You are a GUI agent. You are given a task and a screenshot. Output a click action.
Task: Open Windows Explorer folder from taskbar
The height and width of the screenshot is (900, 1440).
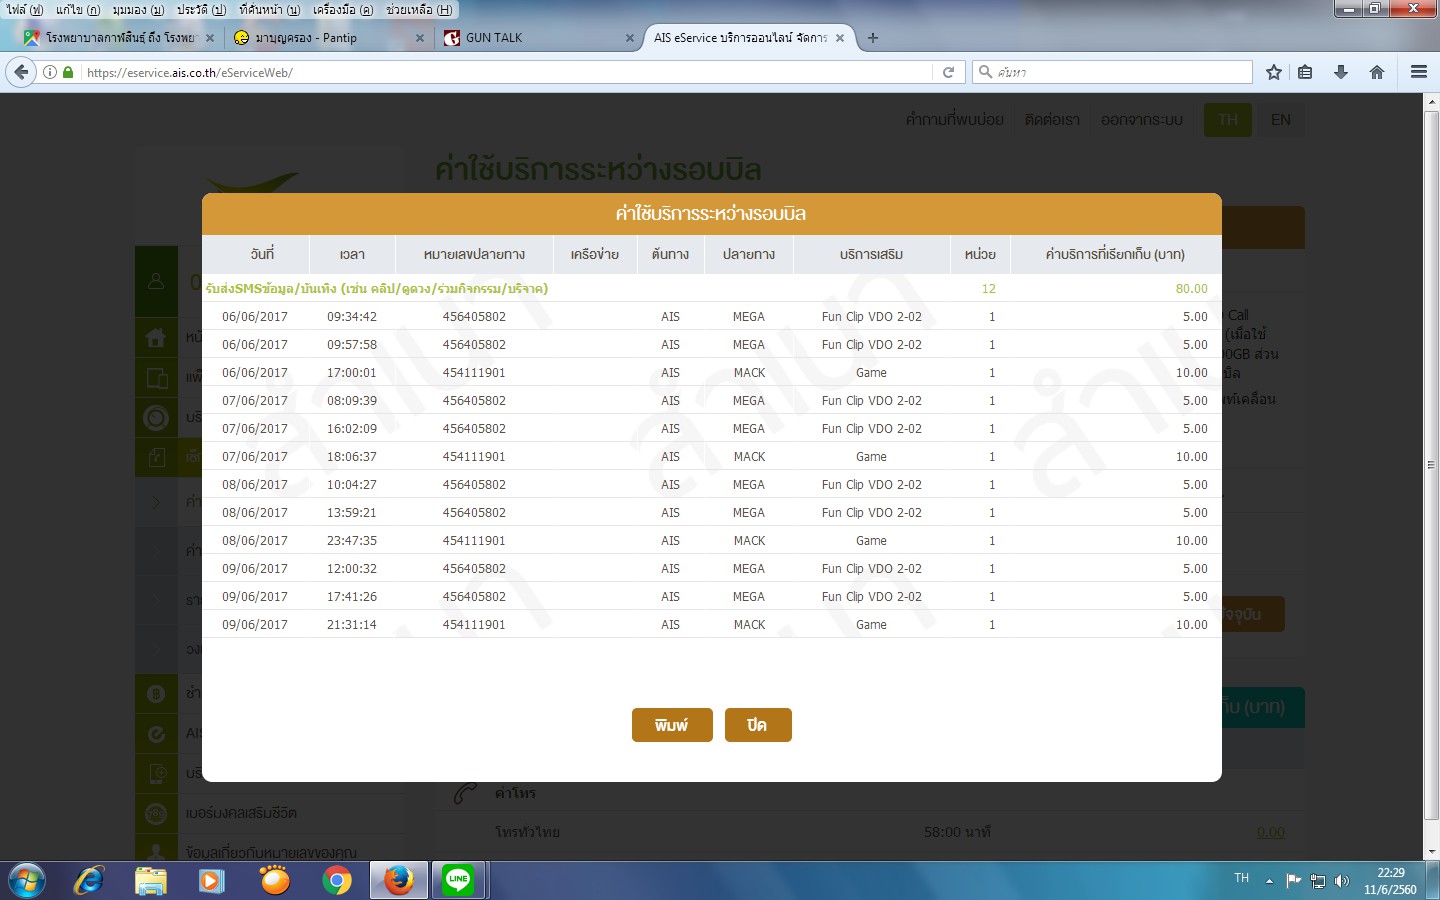pos(151,881)
